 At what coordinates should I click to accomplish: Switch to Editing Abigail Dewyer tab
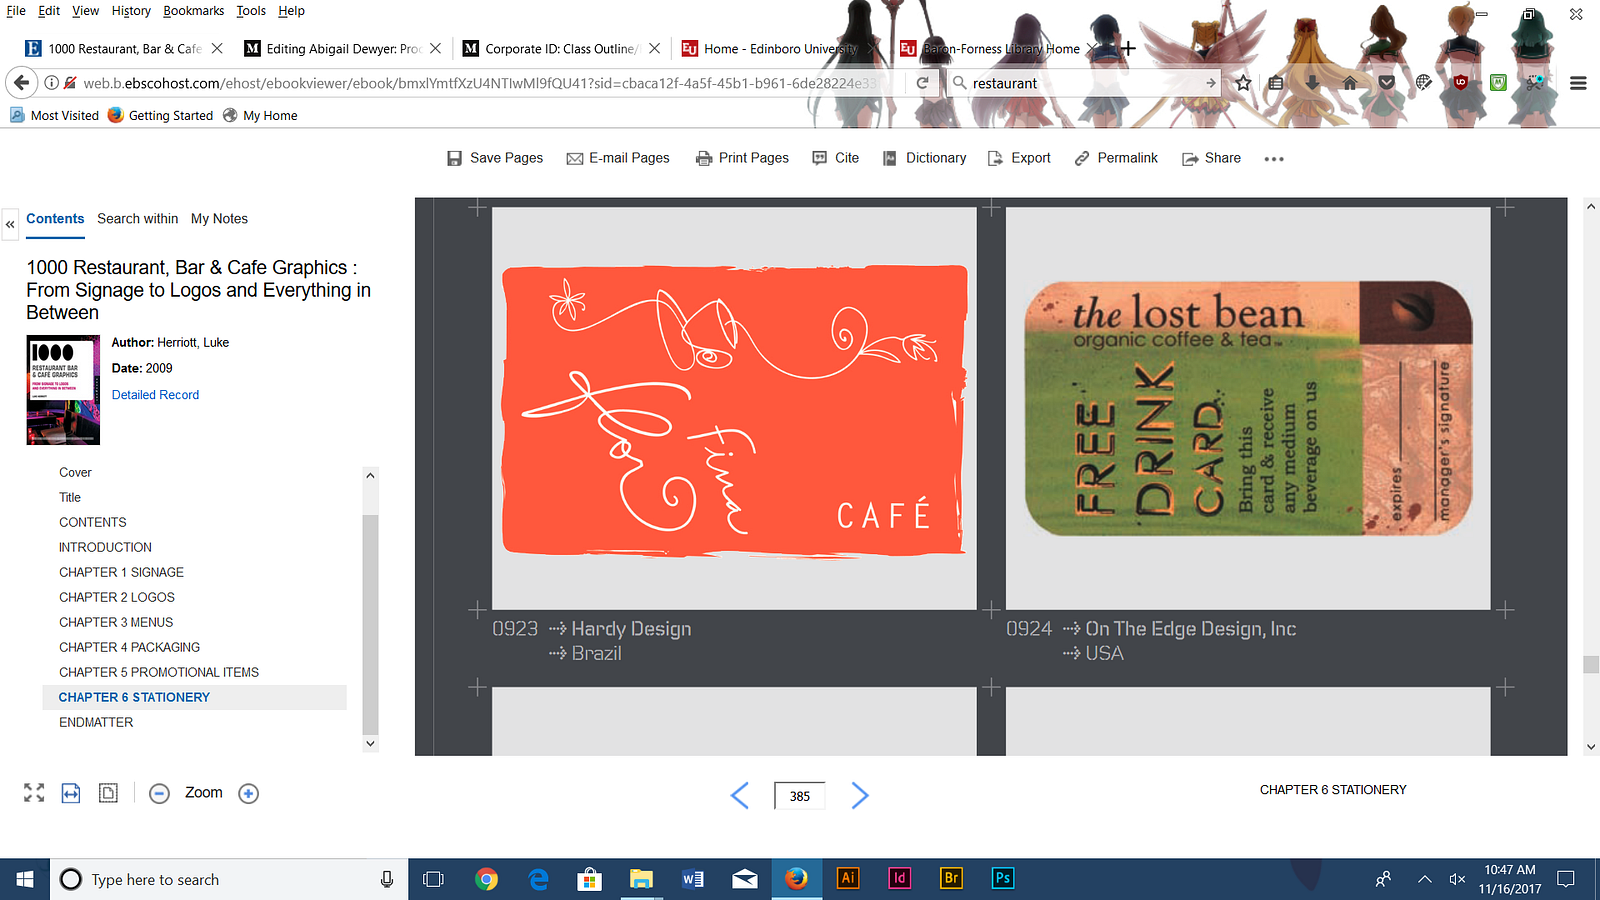point(343,49)
